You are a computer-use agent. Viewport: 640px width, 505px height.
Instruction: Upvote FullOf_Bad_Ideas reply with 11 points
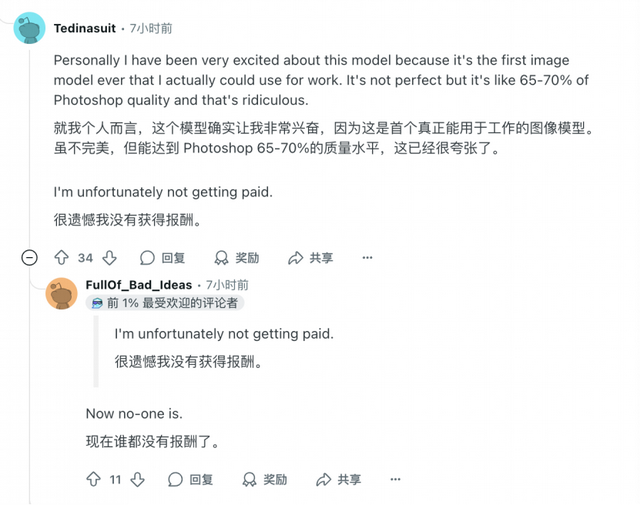[93, 479]
